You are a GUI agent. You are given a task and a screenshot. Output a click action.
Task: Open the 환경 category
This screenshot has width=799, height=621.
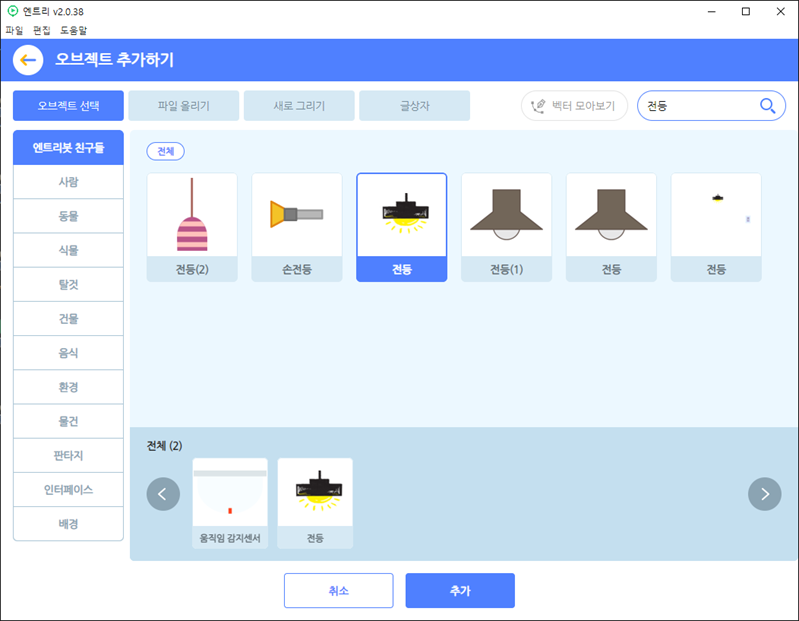point(68,387)
